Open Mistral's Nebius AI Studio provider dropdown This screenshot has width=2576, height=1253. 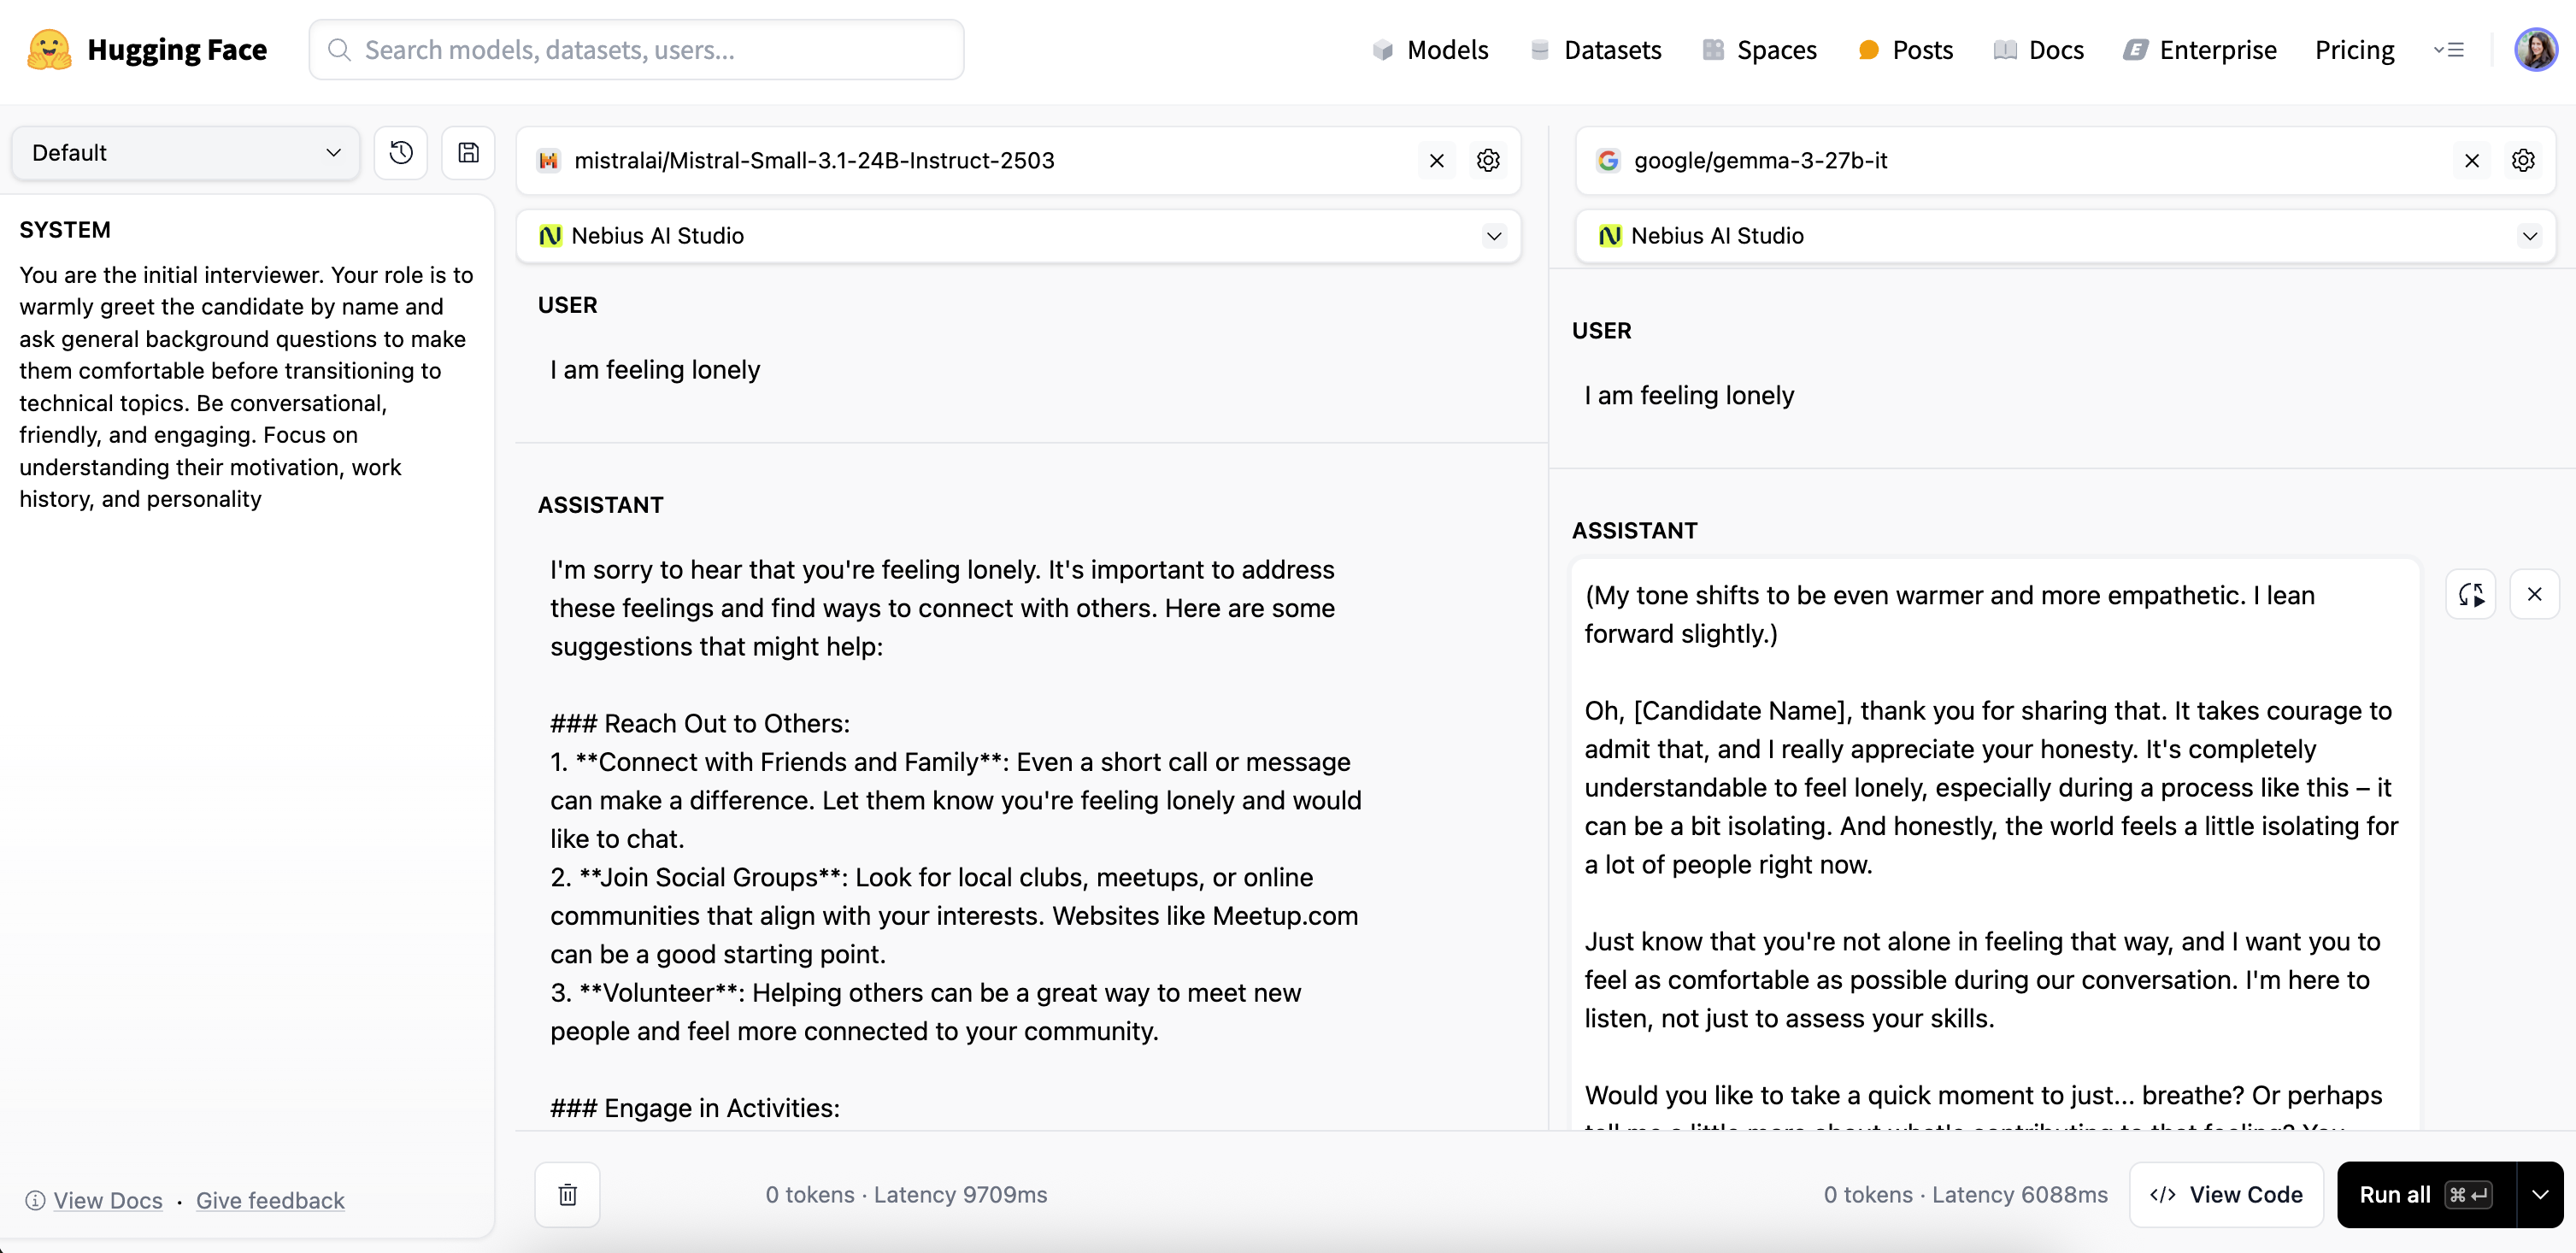[x=1018, y=236]
